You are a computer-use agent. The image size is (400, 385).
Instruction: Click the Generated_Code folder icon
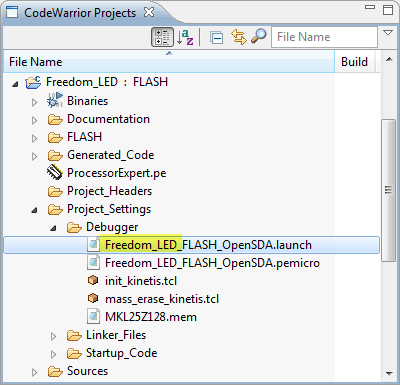55,155
